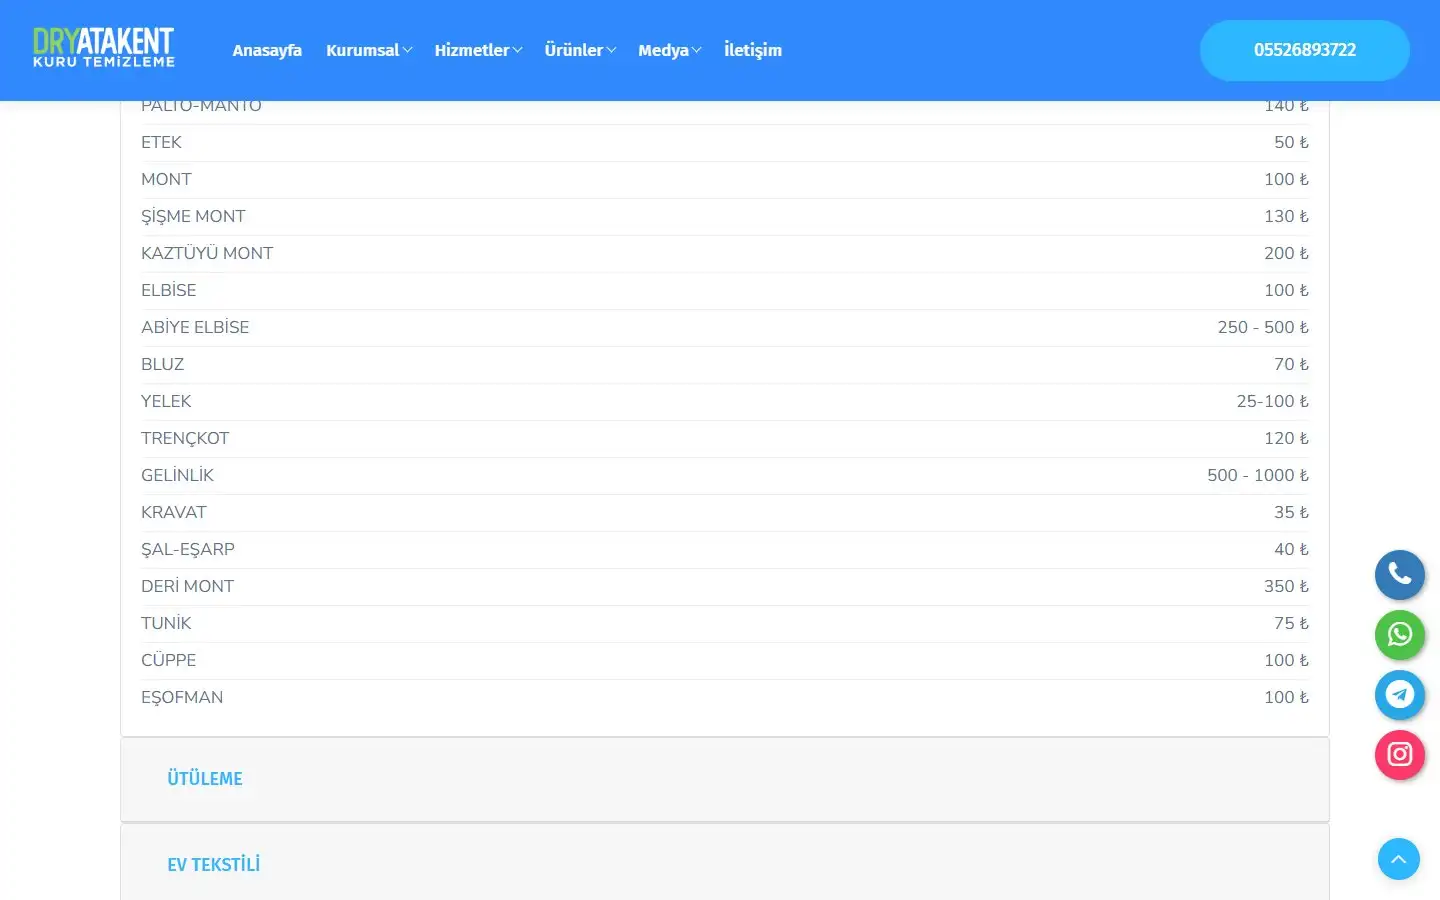
Task: Click the 250 - 500 ₺ price
Action: coord(1263,327)
